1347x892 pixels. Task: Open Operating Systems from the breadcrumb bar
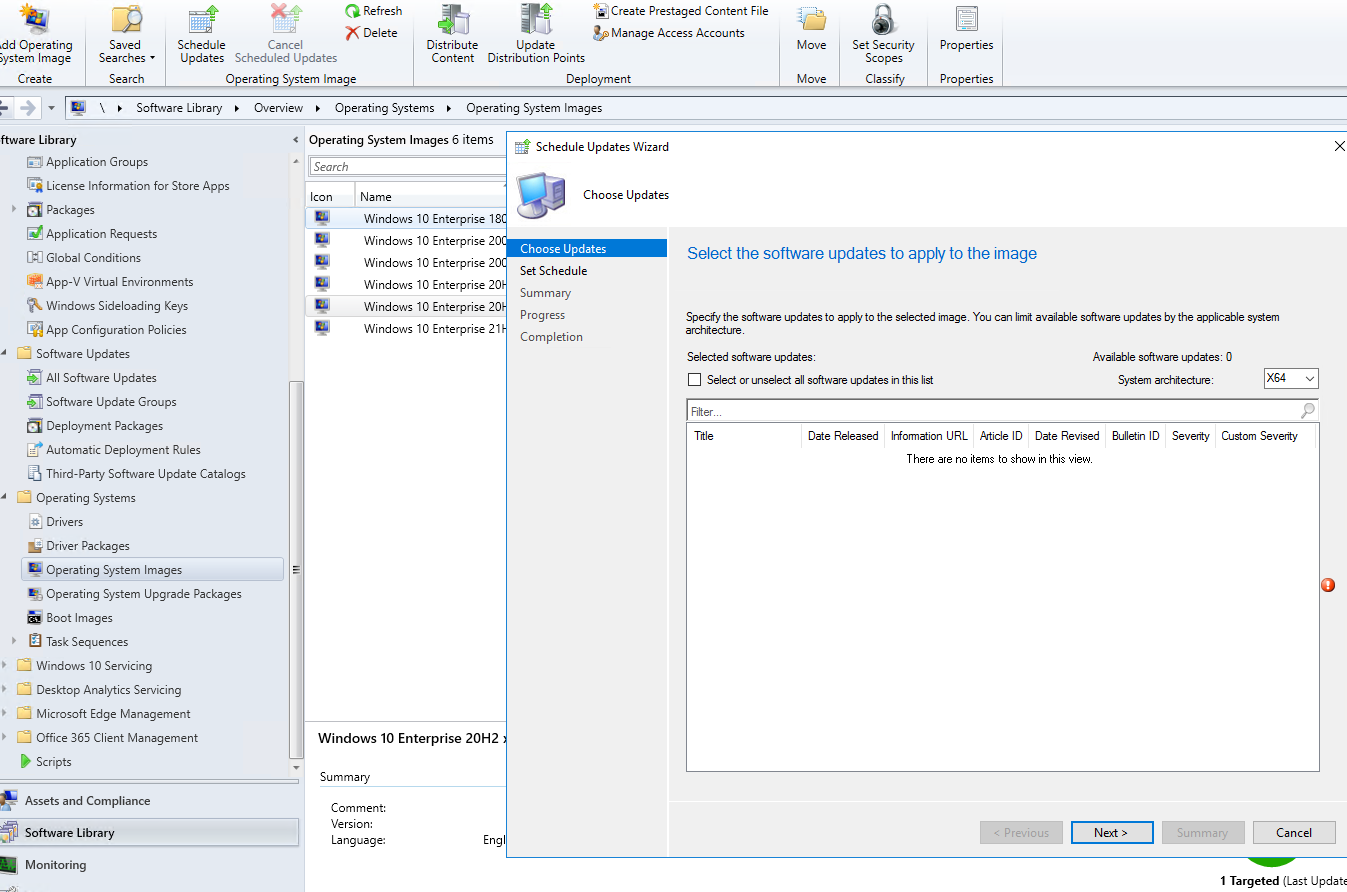(385, 107)
